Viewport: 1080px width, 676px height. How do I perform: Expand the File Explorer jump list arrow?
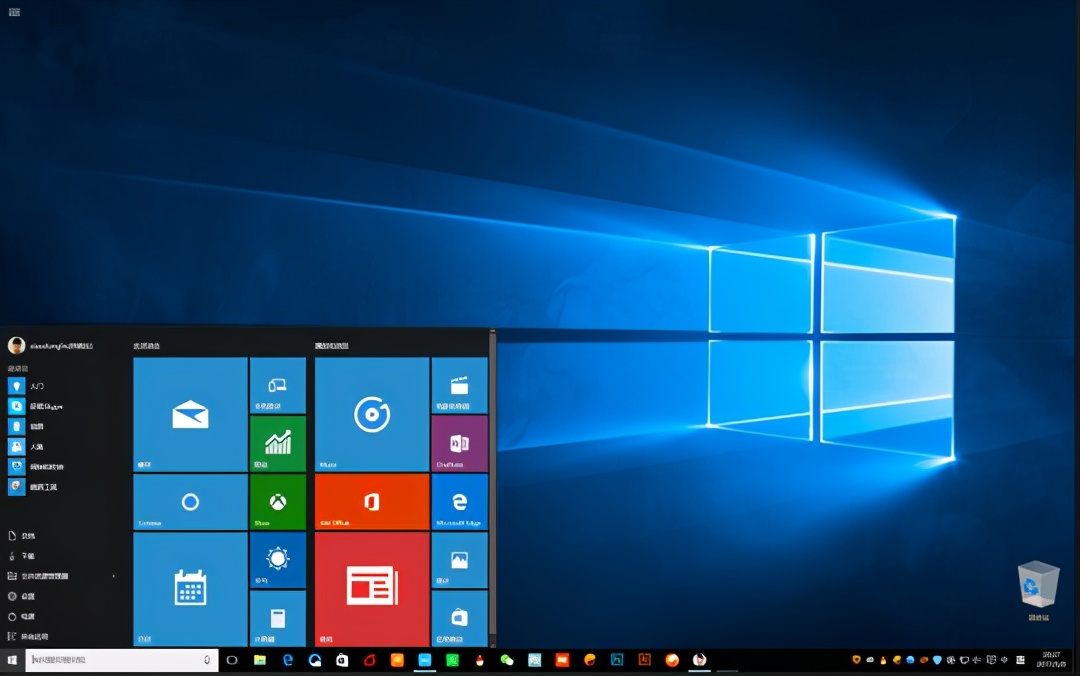coord(113,576)
